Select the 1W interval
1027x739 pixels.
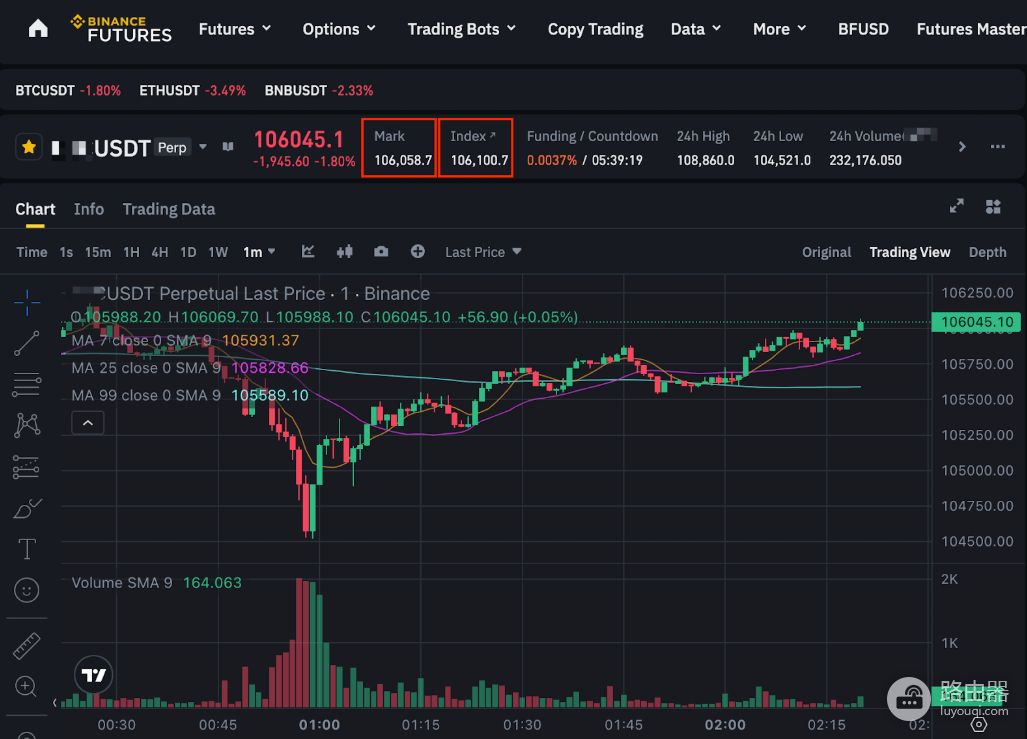tap(218, 252)
